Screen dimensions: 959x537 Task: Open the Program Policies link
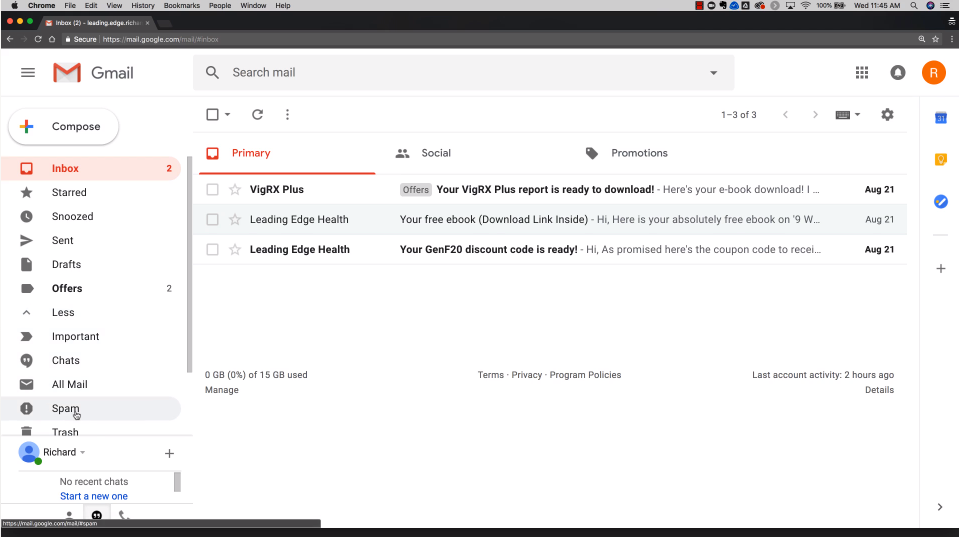pos(585,375)
